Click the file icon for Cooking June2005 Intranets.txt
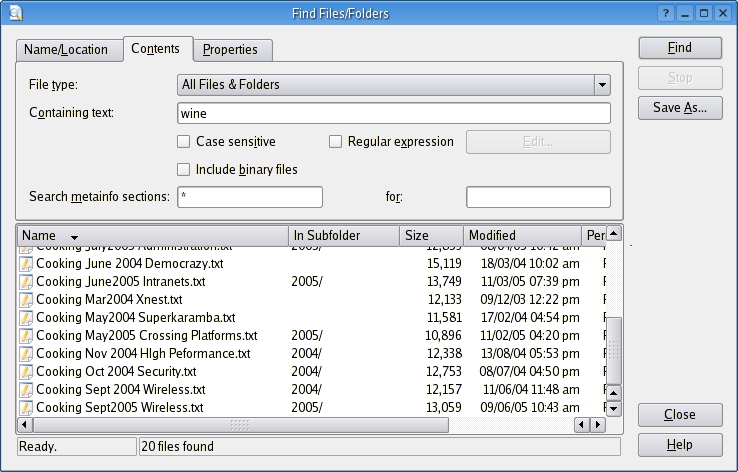738x472 pixels. click(27, 282)
